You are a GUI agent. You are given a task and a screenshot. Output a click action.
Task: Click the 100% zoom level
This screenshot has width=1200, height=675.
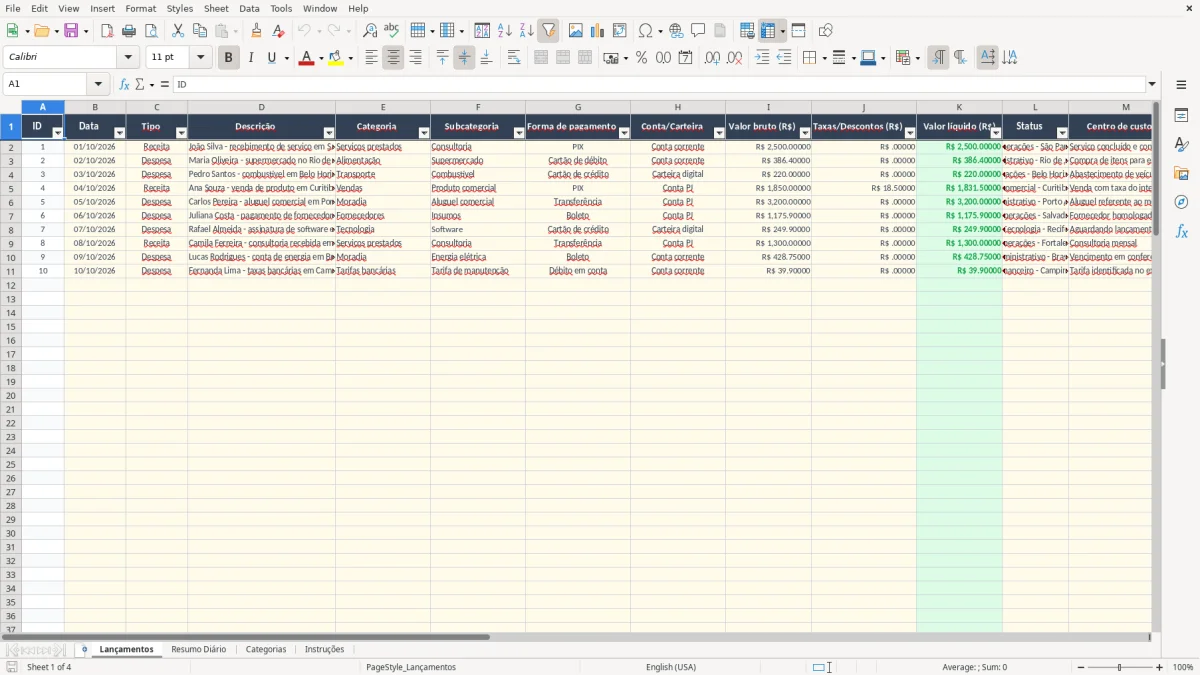point(1183,667)
